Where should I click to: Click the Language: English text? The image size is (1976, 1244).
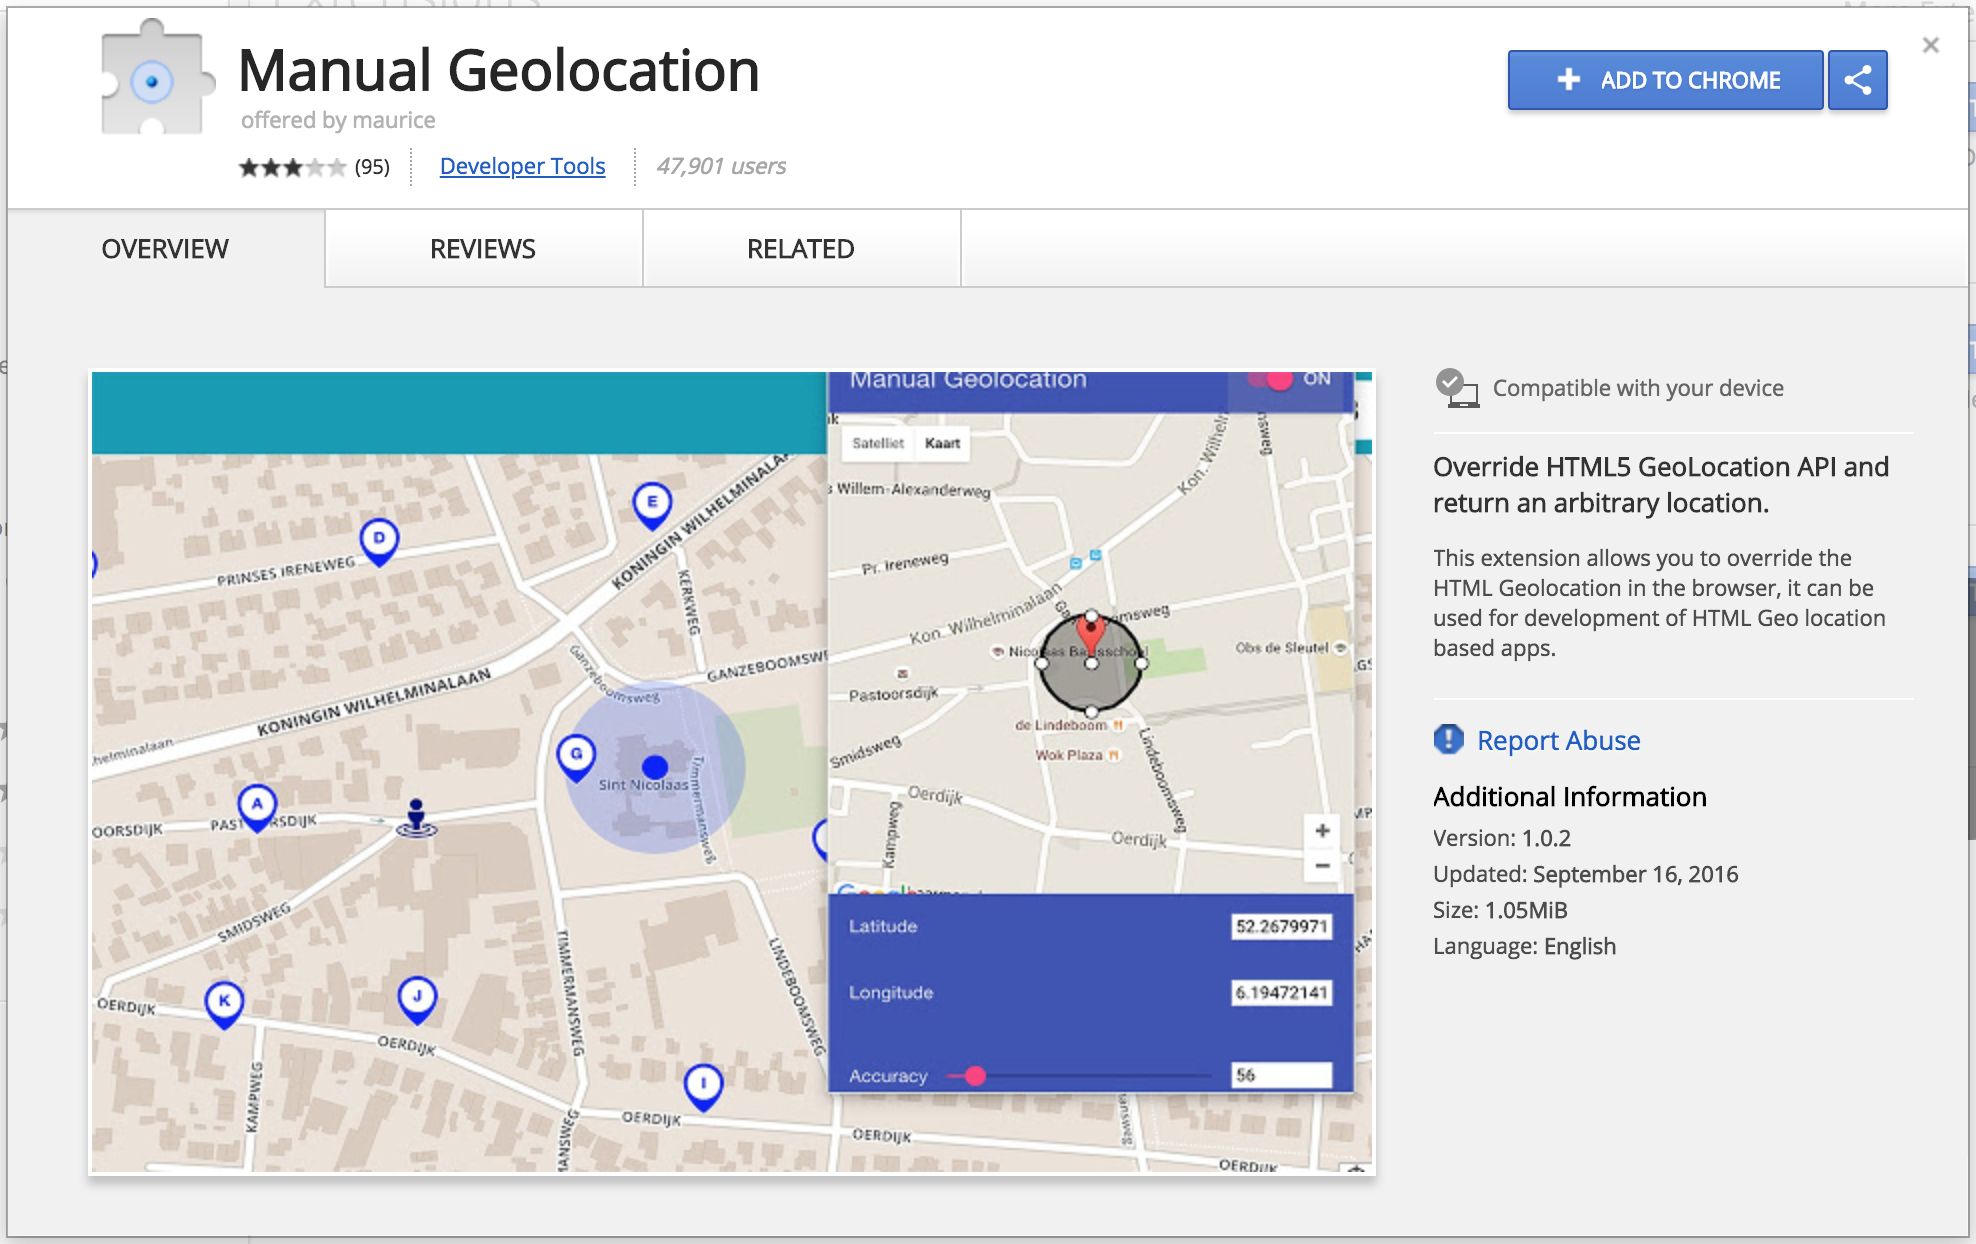(x=1524, y=946)
